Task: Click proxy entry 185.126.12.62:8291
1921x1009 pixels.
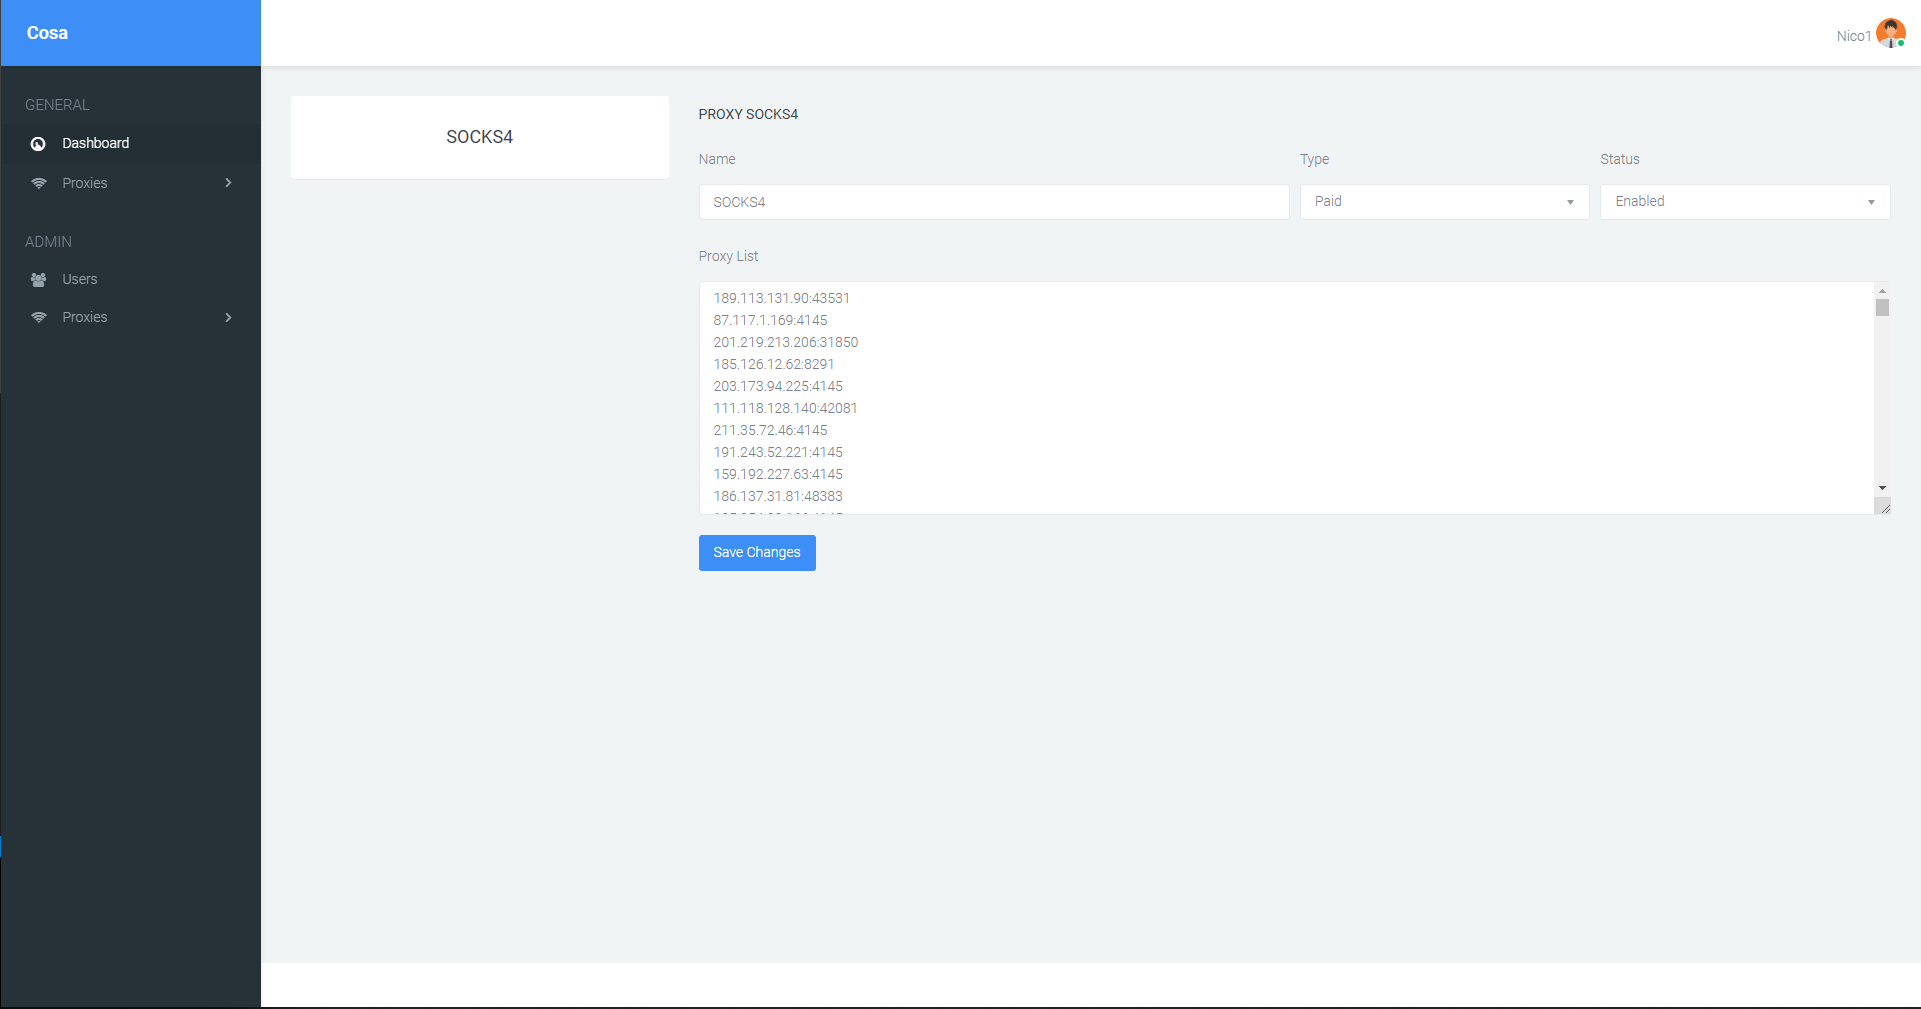Action: coord(773,364)
